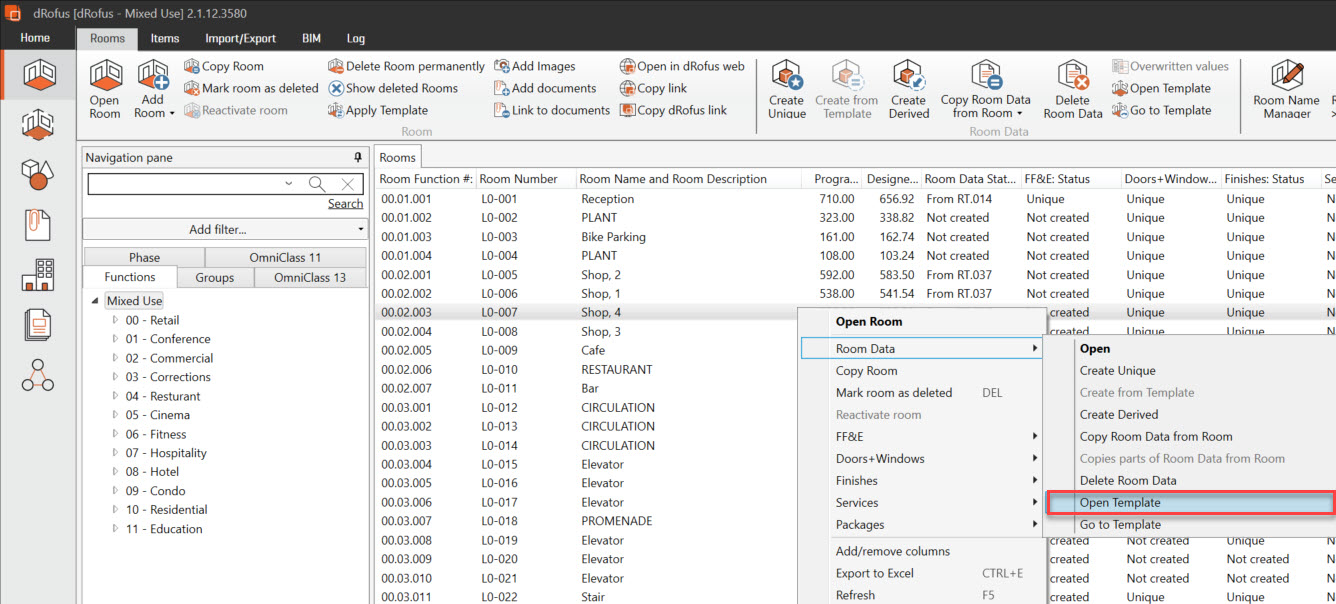Image resolution: width=1336 pixels, height=604 pixels.
Task: Click Open in dRofus web
Action: pyautogui.click(x=681, y=66)
